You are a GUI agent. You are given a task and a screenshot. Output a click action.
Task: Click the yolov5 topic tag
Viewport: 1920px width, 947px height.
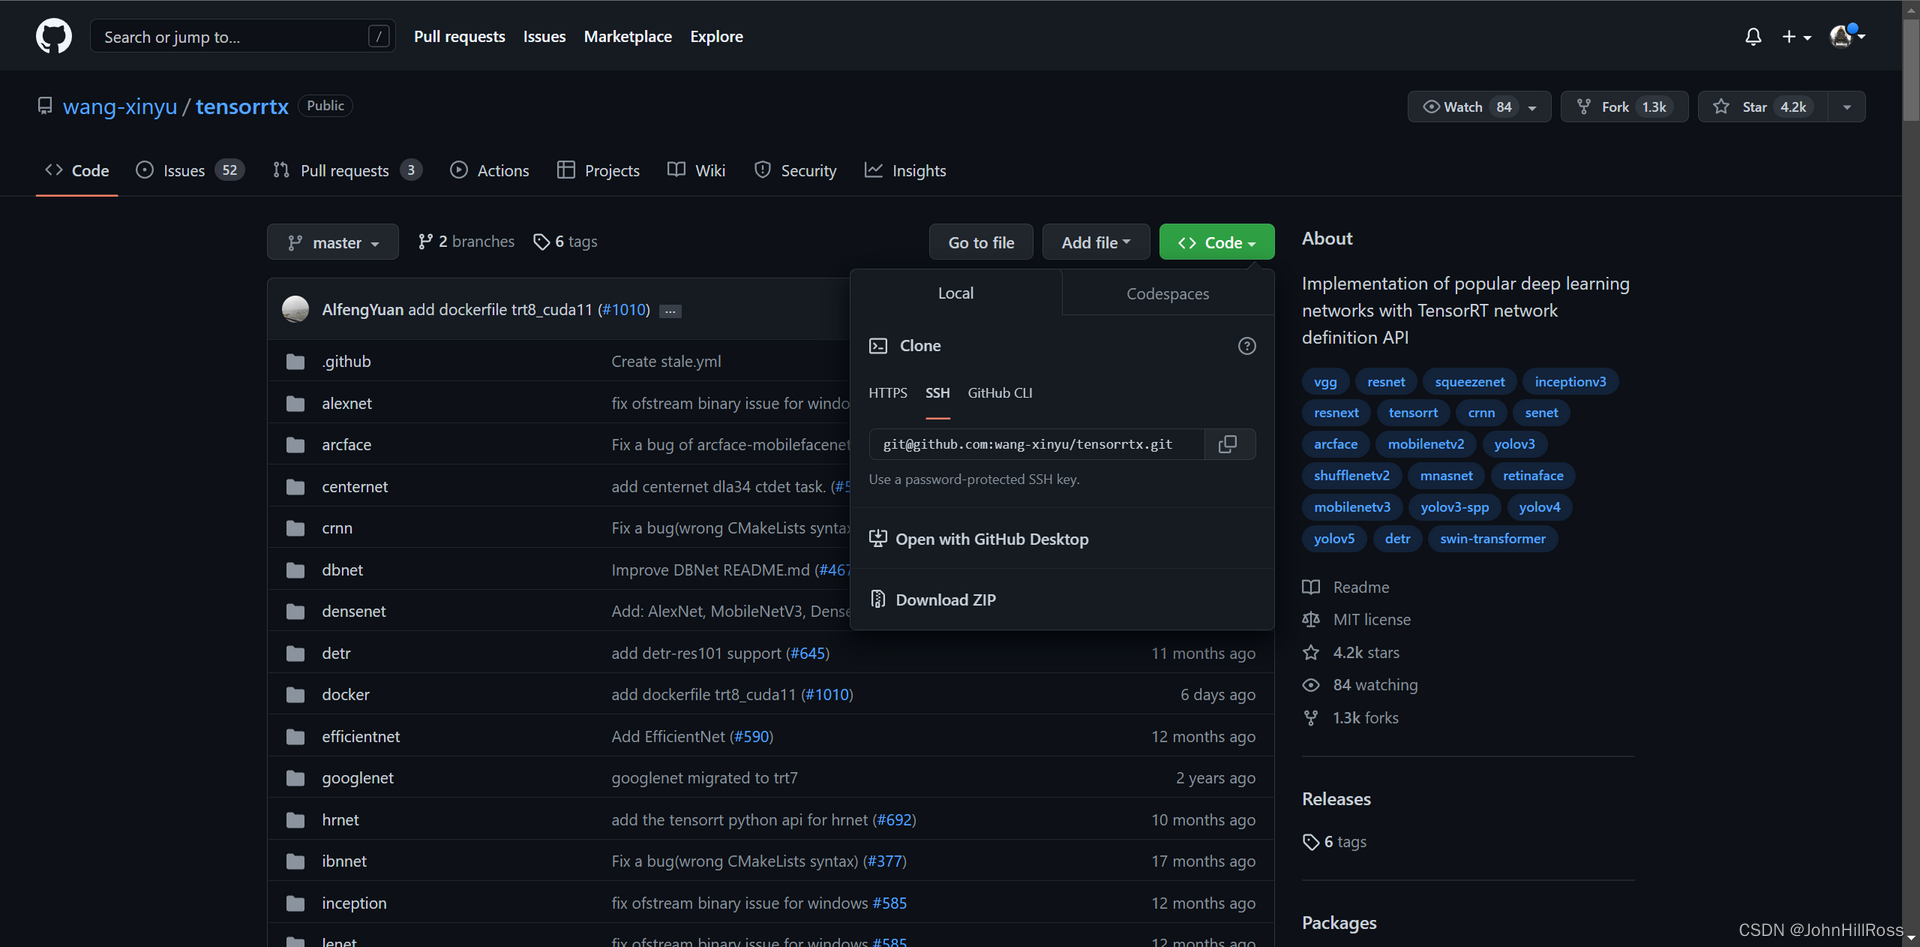(1334, 538)
